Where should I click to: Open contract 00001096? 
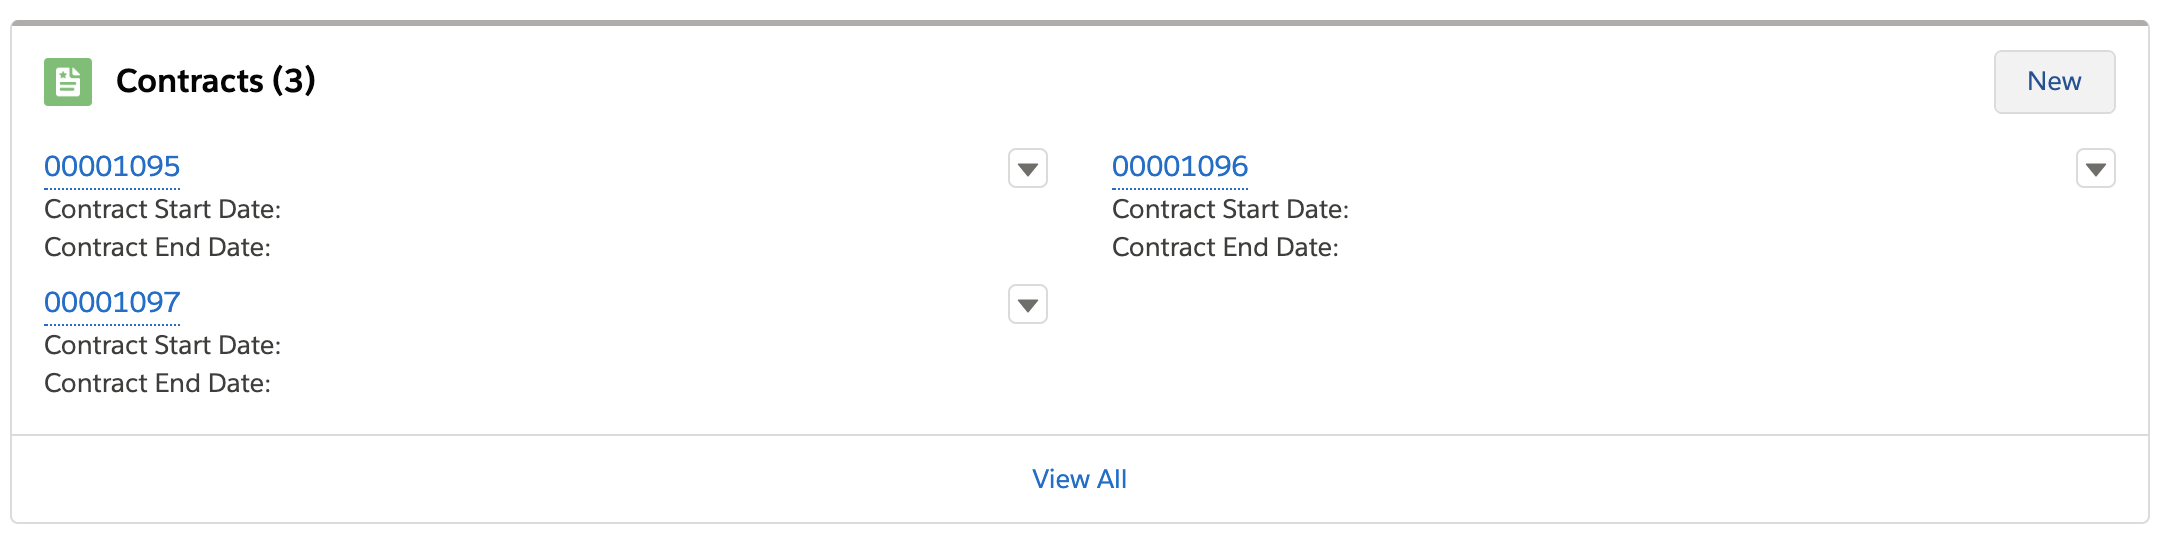pos(1180,166)
